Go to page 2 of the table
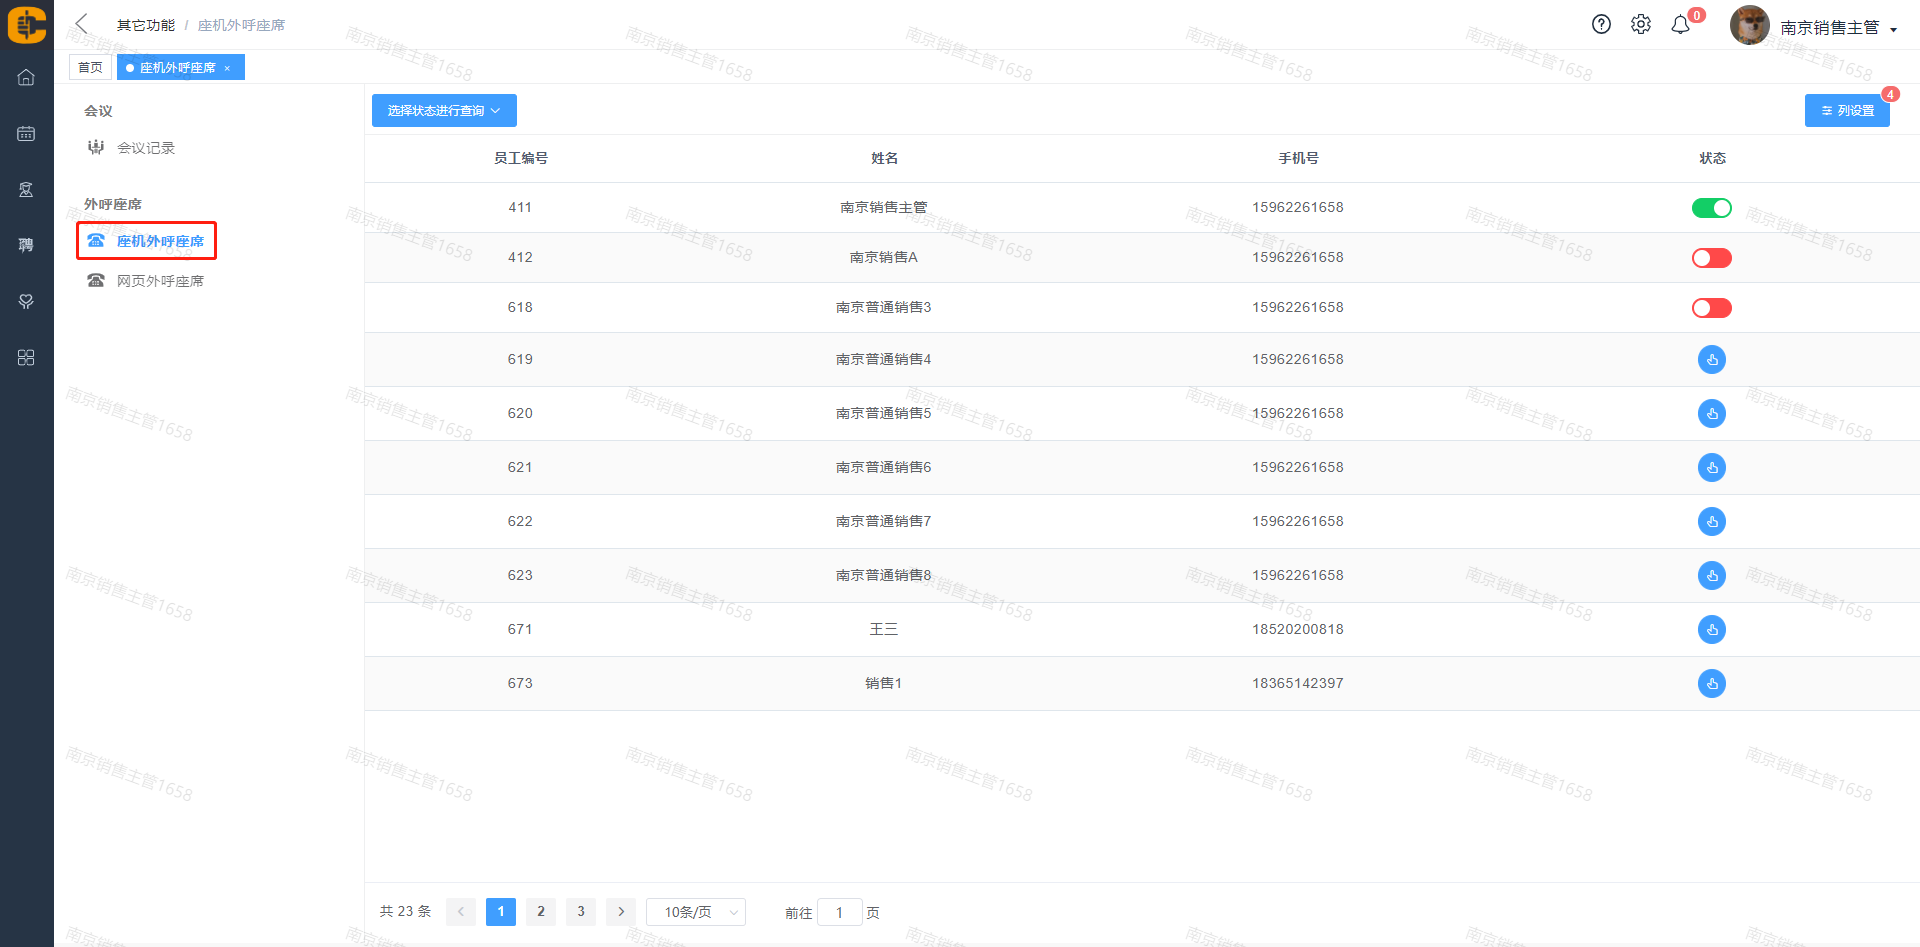This screenshot has height=947, width=1920. click(541, 912)
